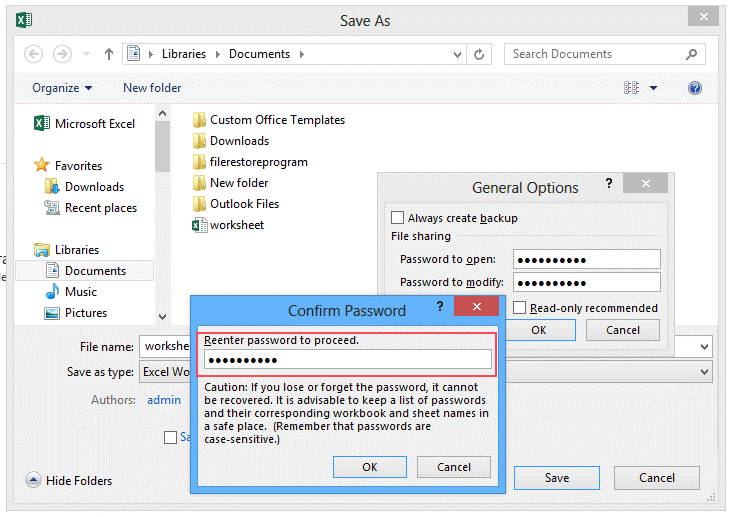Screen dimensions: 732x517
Task: Open help in the General Options dialog
Action: (609, 183)
